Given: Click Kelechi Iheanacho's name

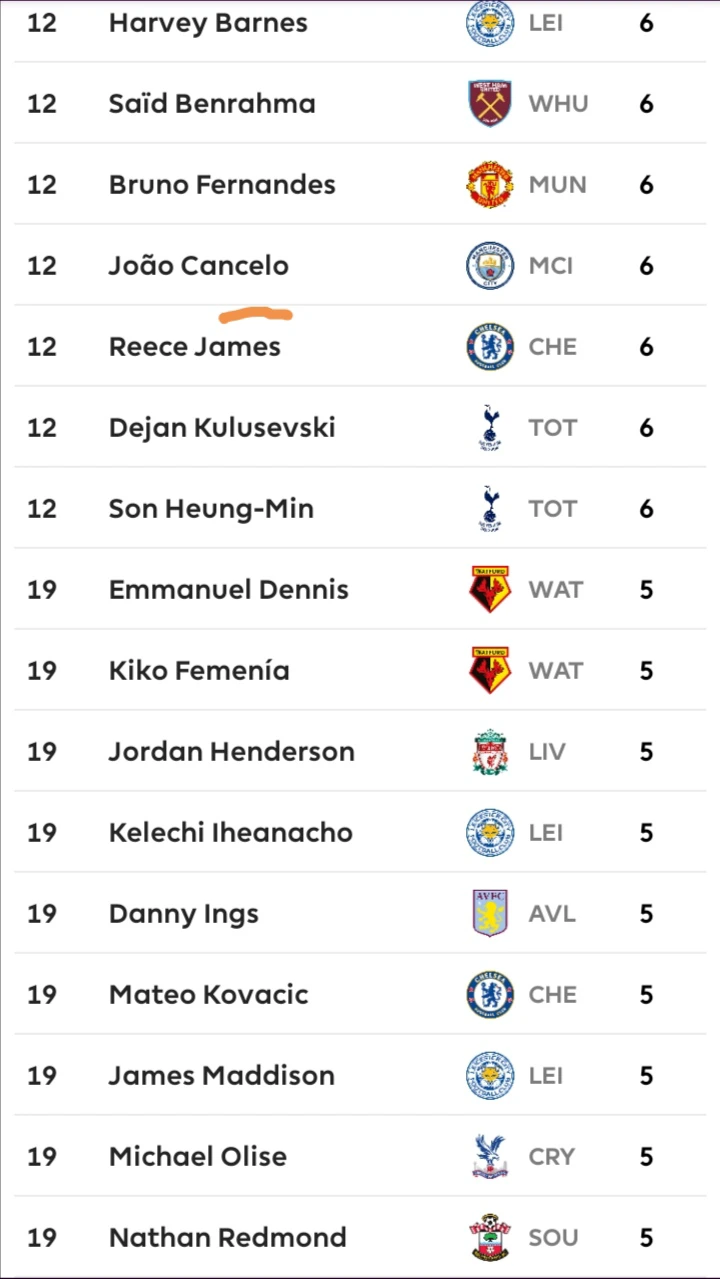Looking at the screenshot, I should pyautogui.click(x=231, y=833).
